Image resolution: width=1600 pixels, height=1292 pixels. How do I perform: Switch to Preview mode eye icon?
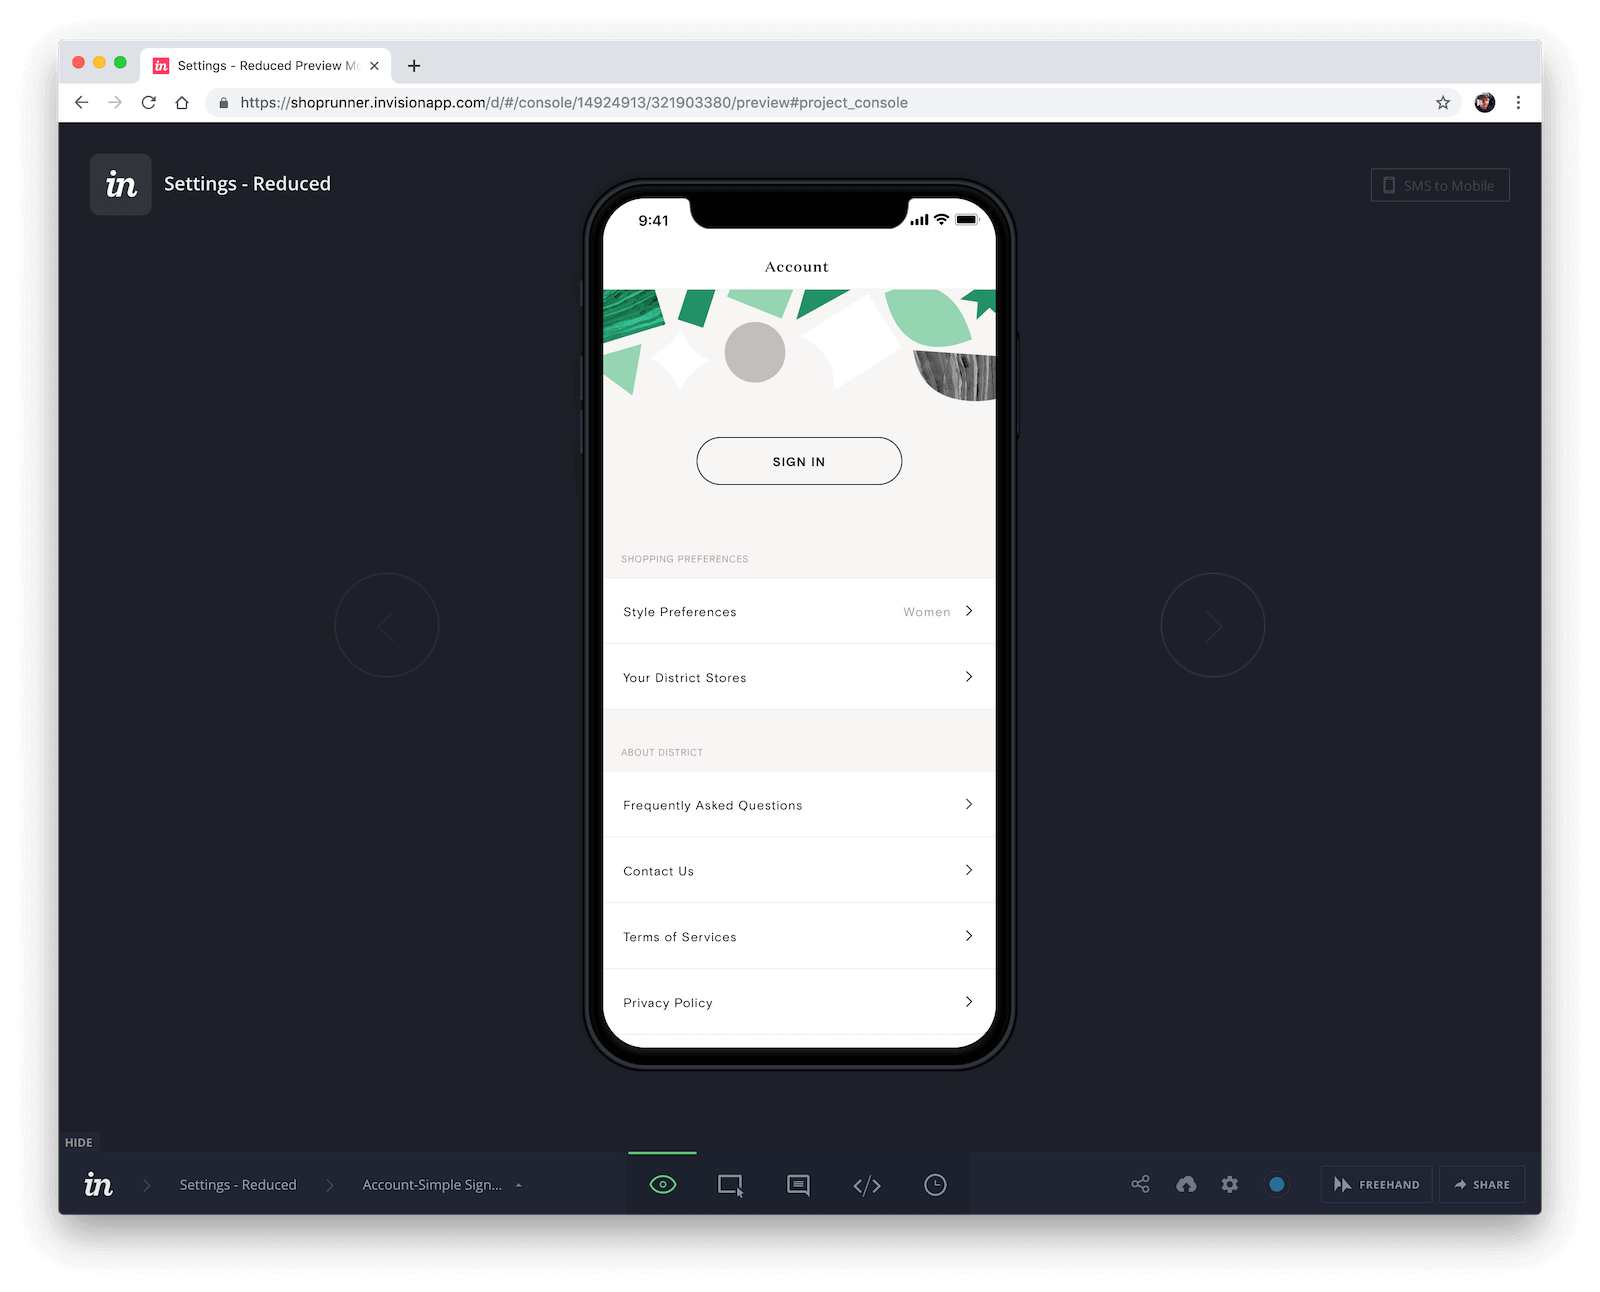(x=662, y=1185)
